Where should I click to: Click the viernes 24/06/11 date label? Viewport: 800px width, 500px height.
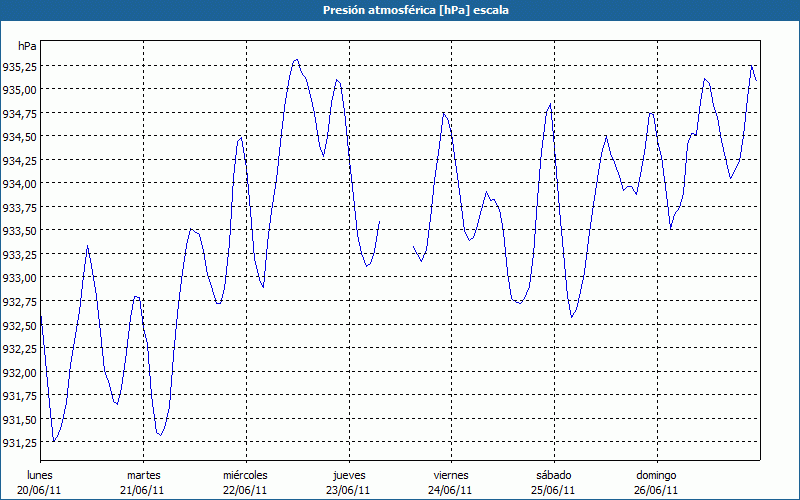(450, 482)
